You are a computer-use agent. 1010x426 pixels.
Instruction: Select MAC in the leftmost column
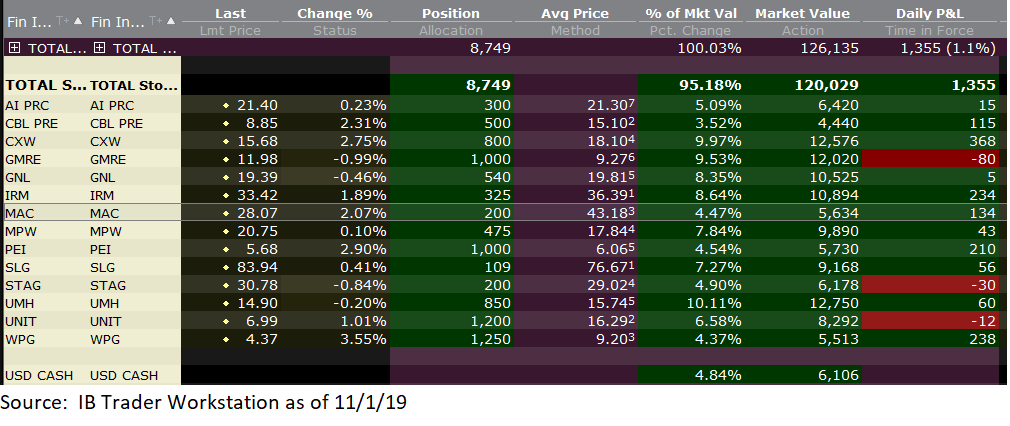point(22,214)
